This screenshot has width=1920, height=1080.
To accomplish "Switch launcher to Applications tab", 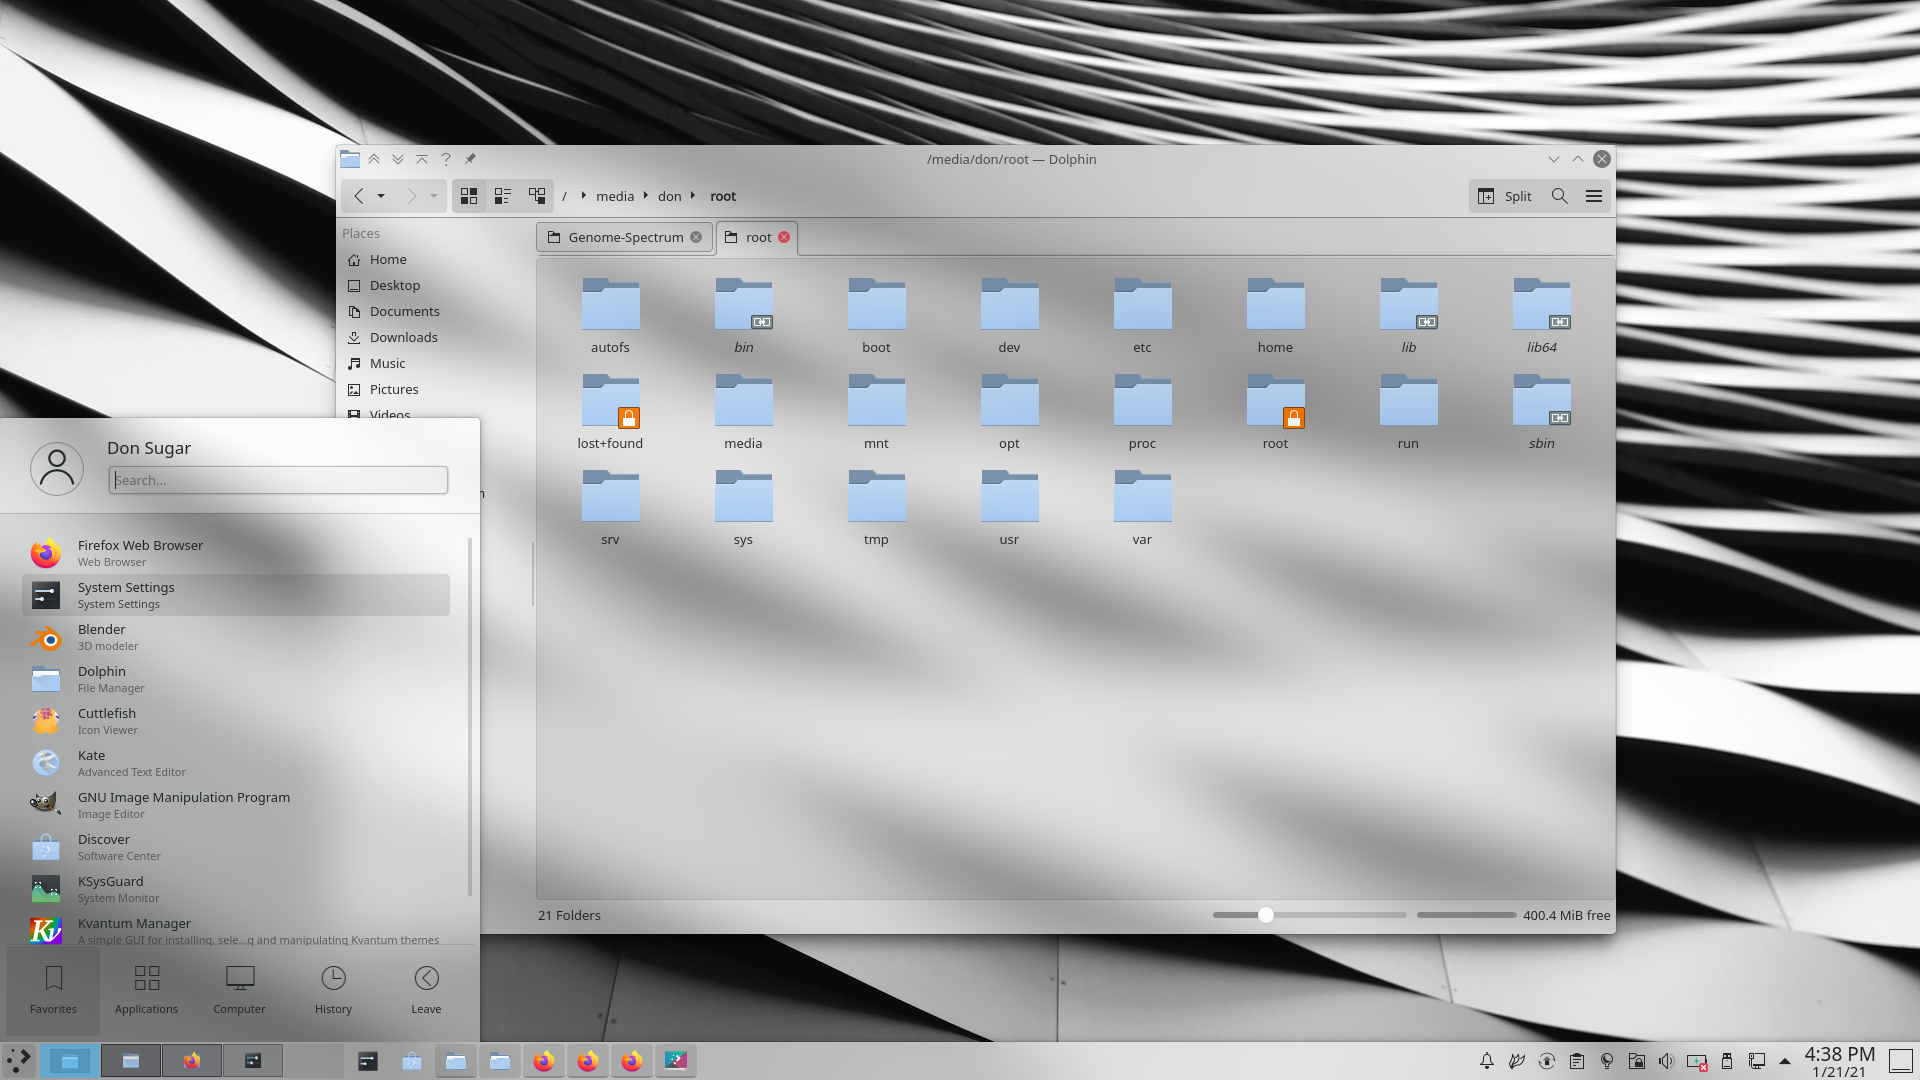I will point(146,990).
